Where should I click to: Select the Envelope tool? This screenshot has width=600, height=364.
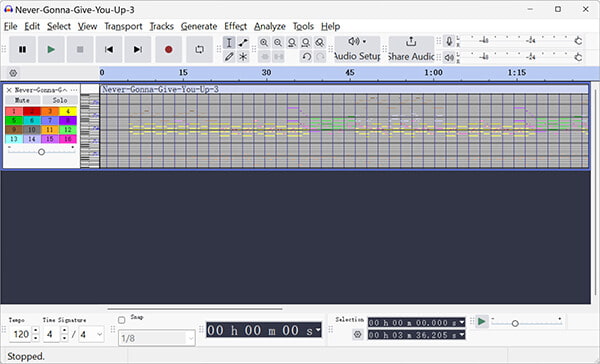[243, 42]
